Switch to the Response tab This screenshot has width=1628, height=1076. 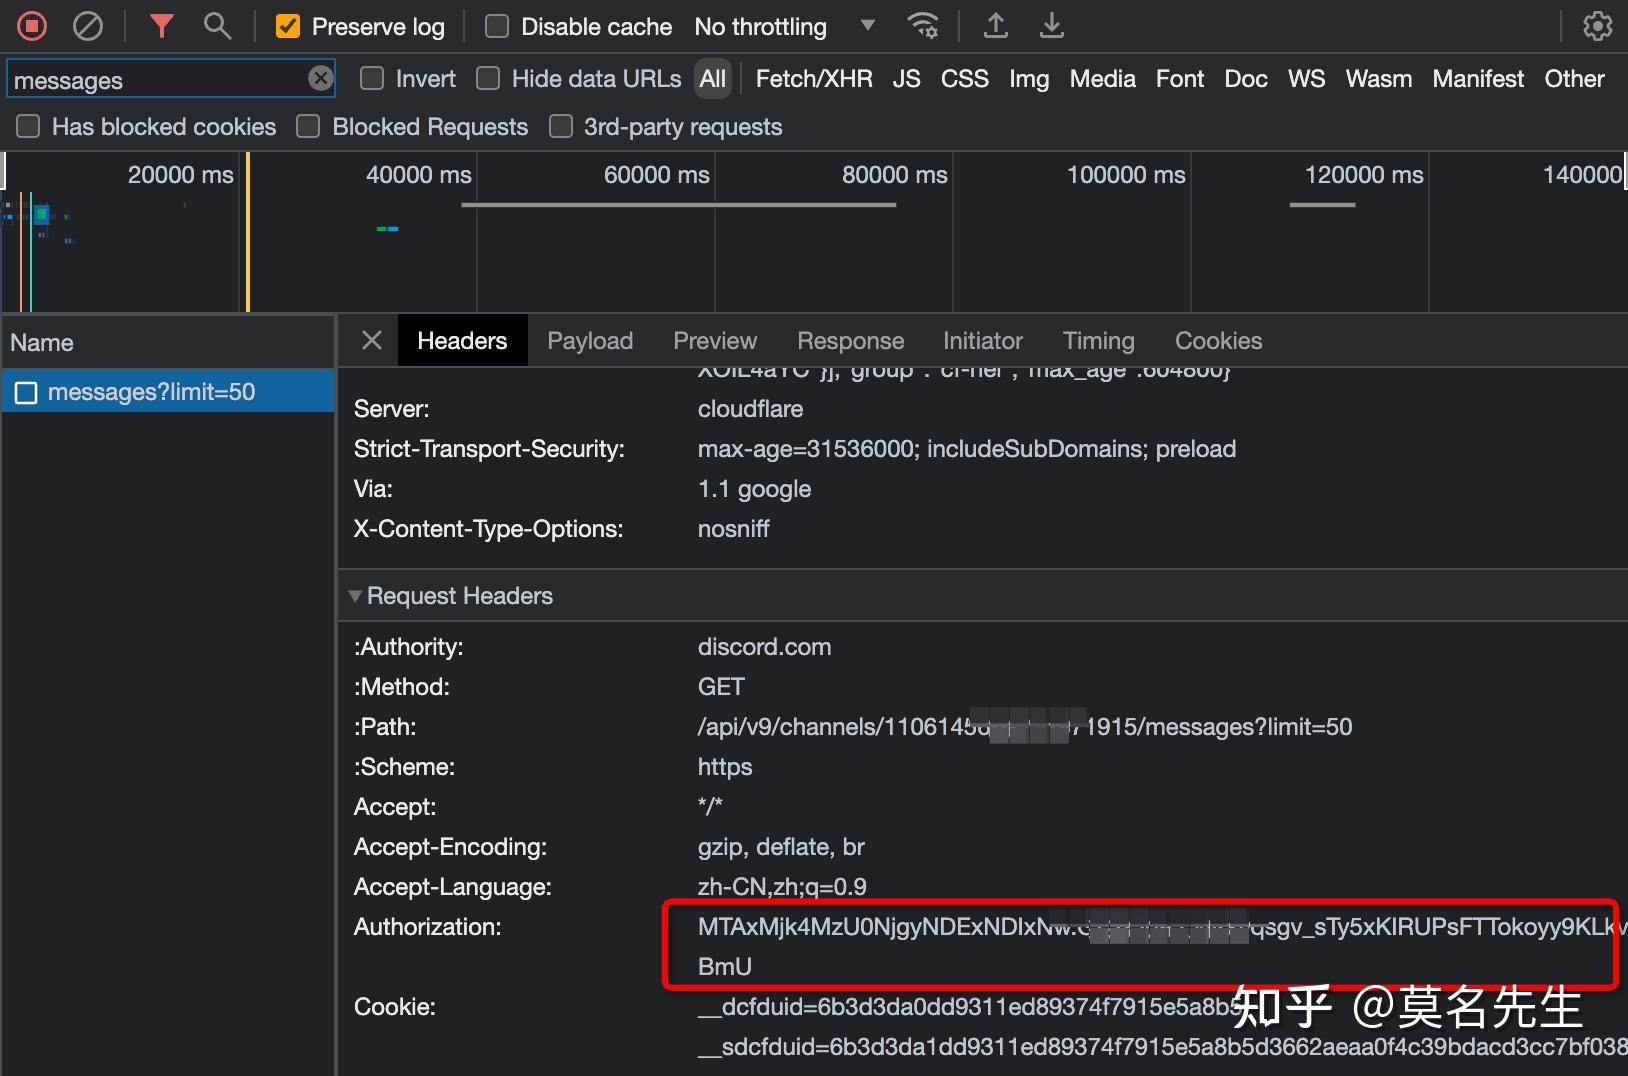850,340
